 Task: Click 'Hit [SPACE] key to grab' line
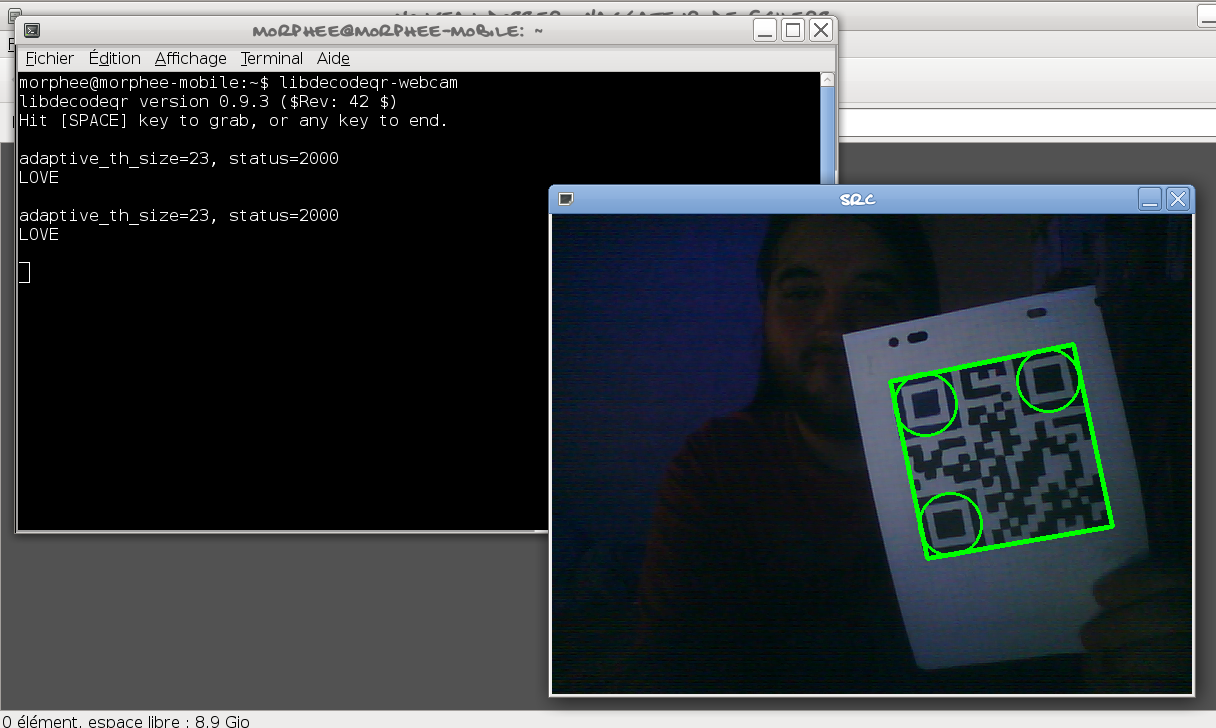(x=233, y=120)
